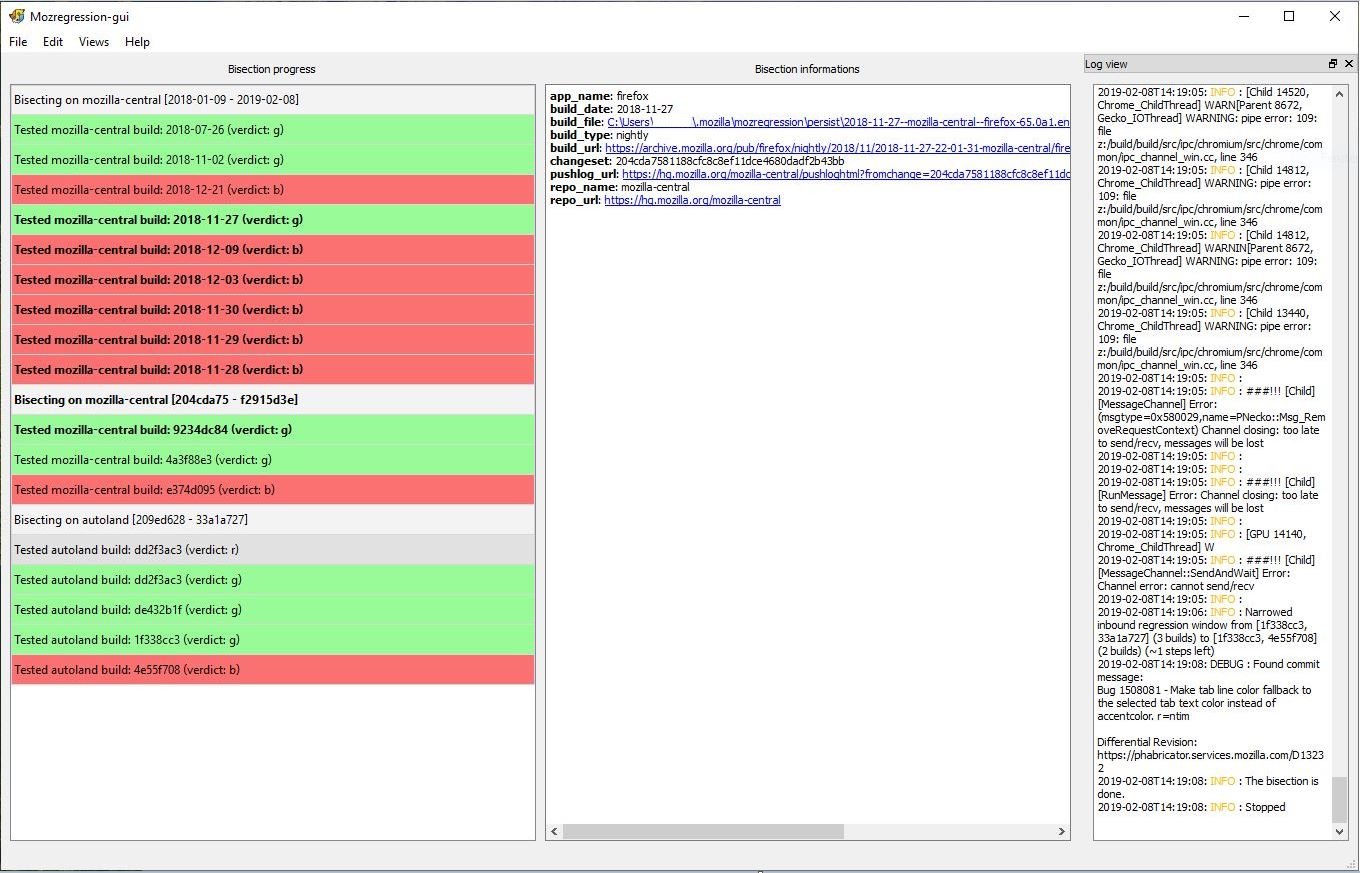The height and width of the screenshot is (873, 1360).
Task: Click log view scroll up arrow
Action: 1340,92
